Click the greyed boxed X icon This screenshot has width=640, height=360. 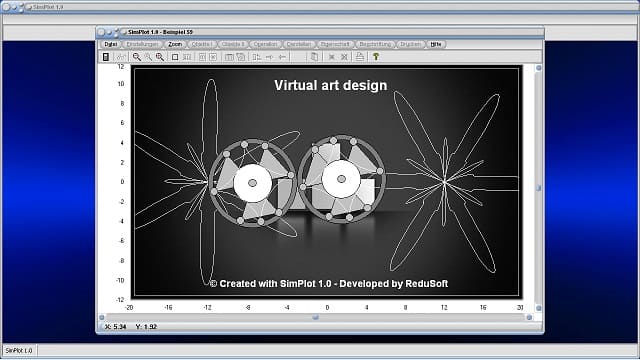point(213,57)
